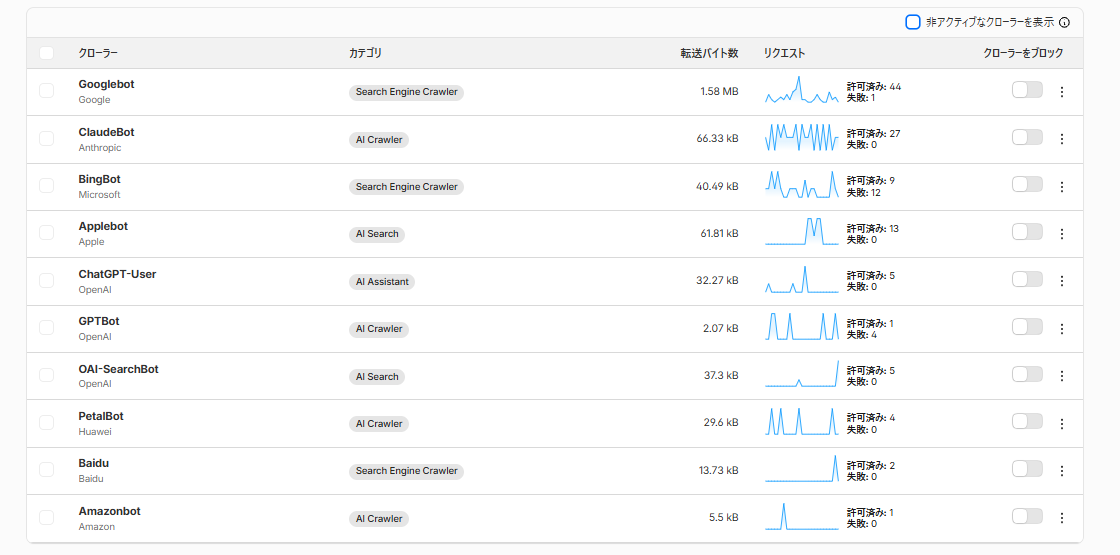Image resolution: width=1120 pixels, height=555 pixels.
Task: Toggle the block switch for PetalBot
Action: coord(1027,421)
